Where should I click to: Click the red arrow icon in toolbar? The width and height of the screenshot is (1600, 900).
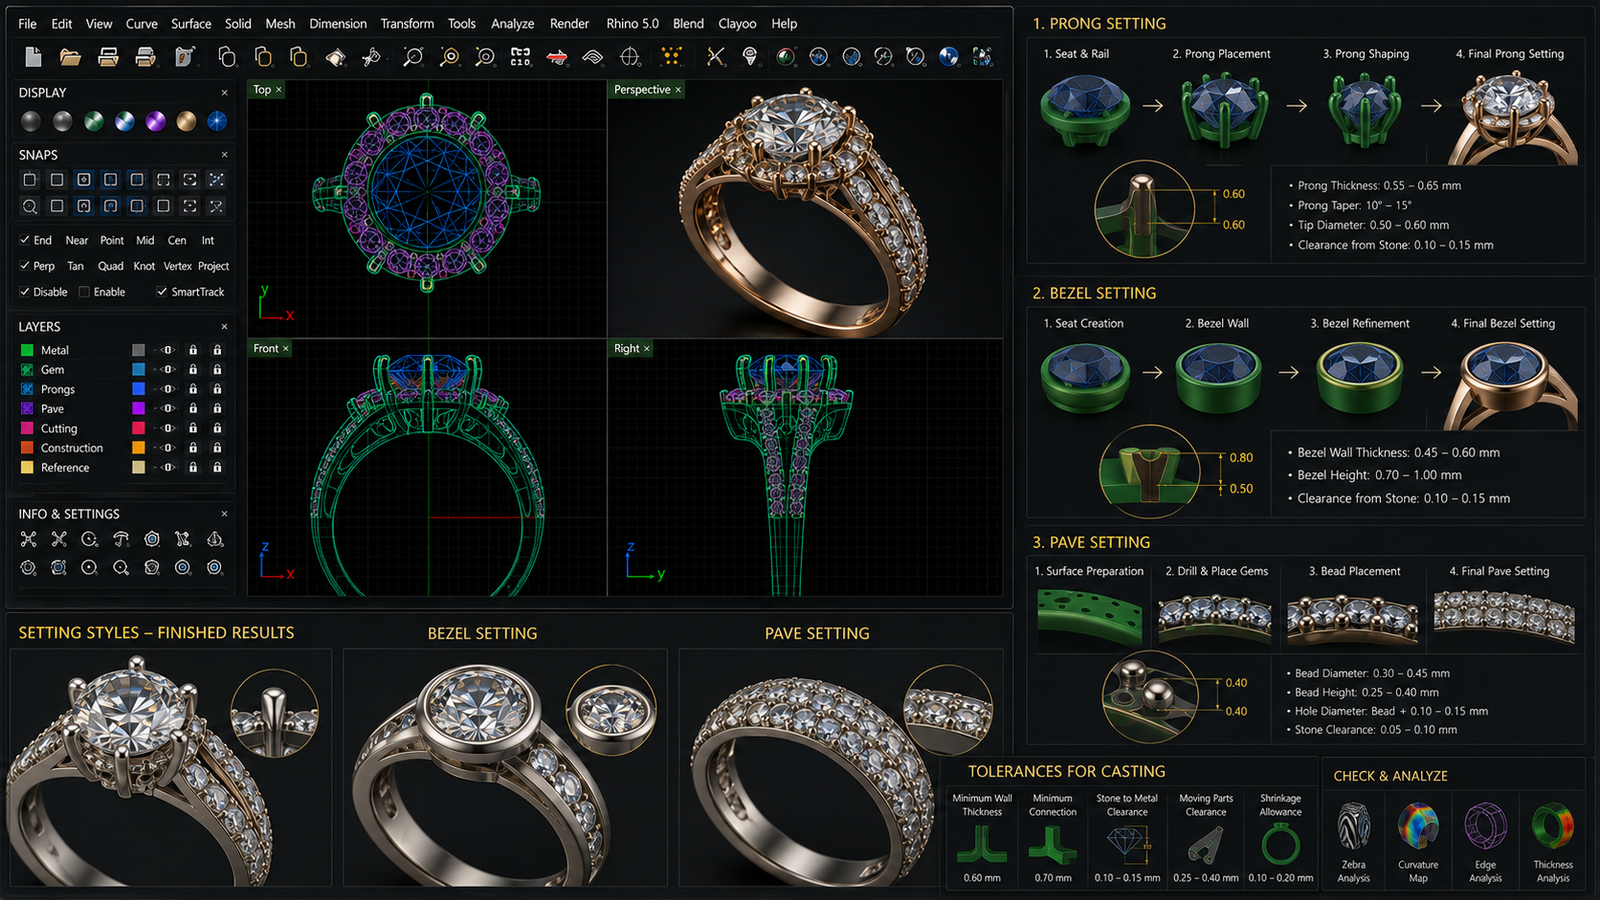[557, 57]
